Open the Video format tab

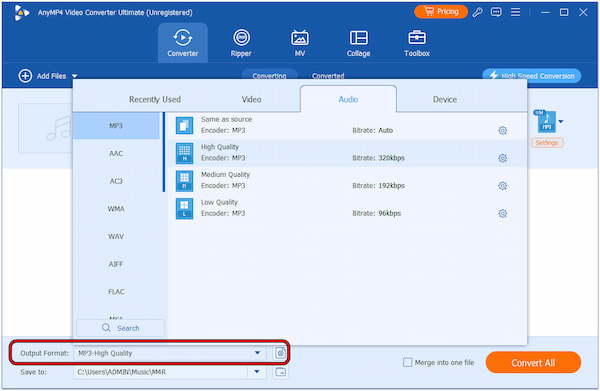coord(251,99)
